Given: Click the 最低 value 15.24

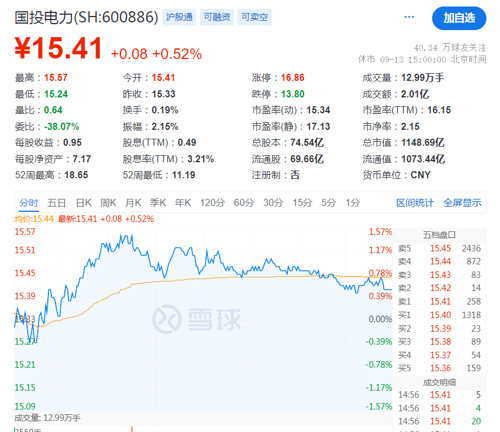Looking at the screenshot, I should click(x=56, y=94).
